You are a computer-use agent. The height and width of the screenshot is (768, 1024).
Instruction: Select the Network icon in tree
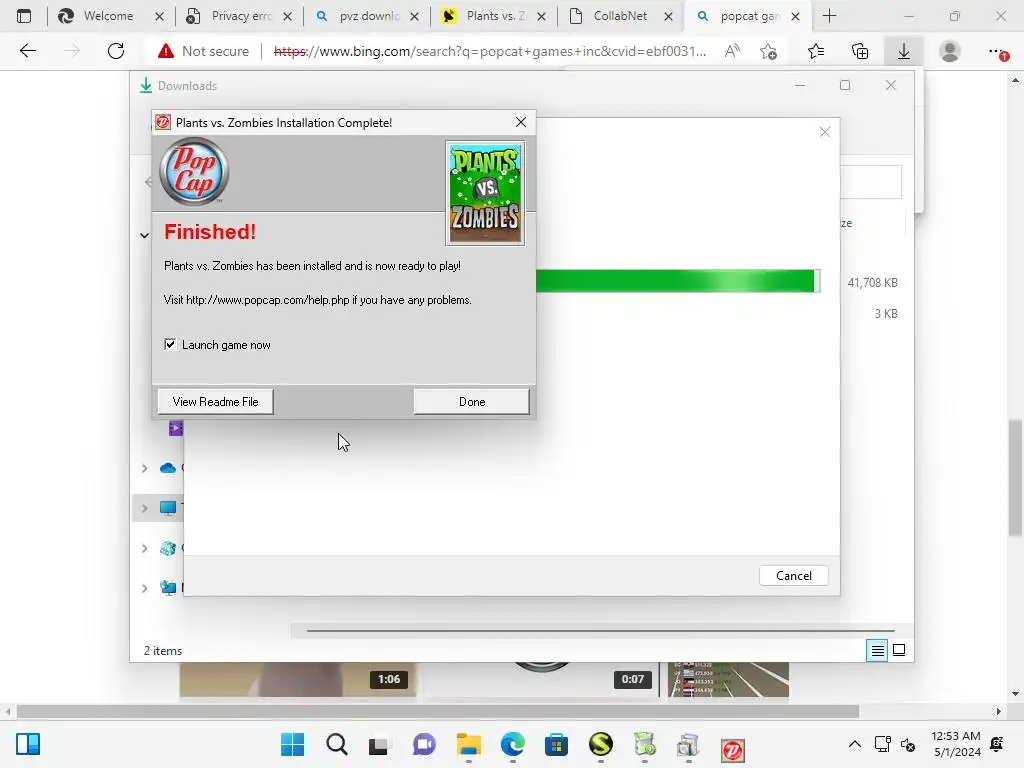pos(168,588)
